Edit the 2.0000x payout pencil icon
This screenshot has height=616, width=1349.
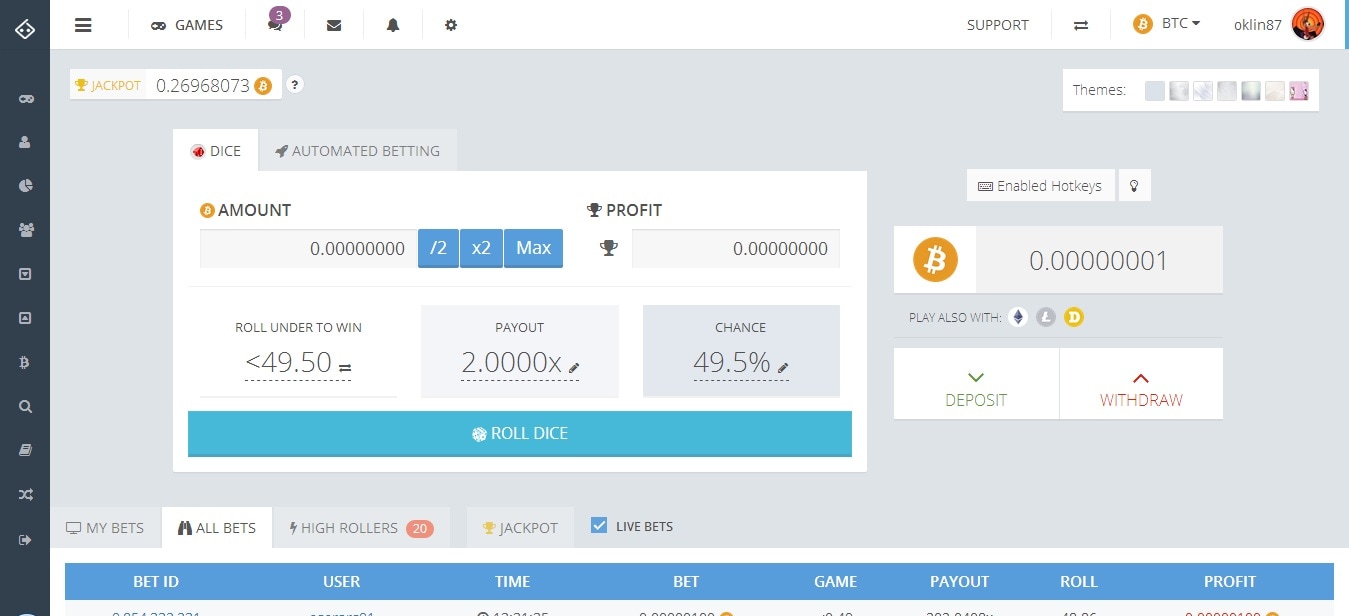tap(574, 368)
